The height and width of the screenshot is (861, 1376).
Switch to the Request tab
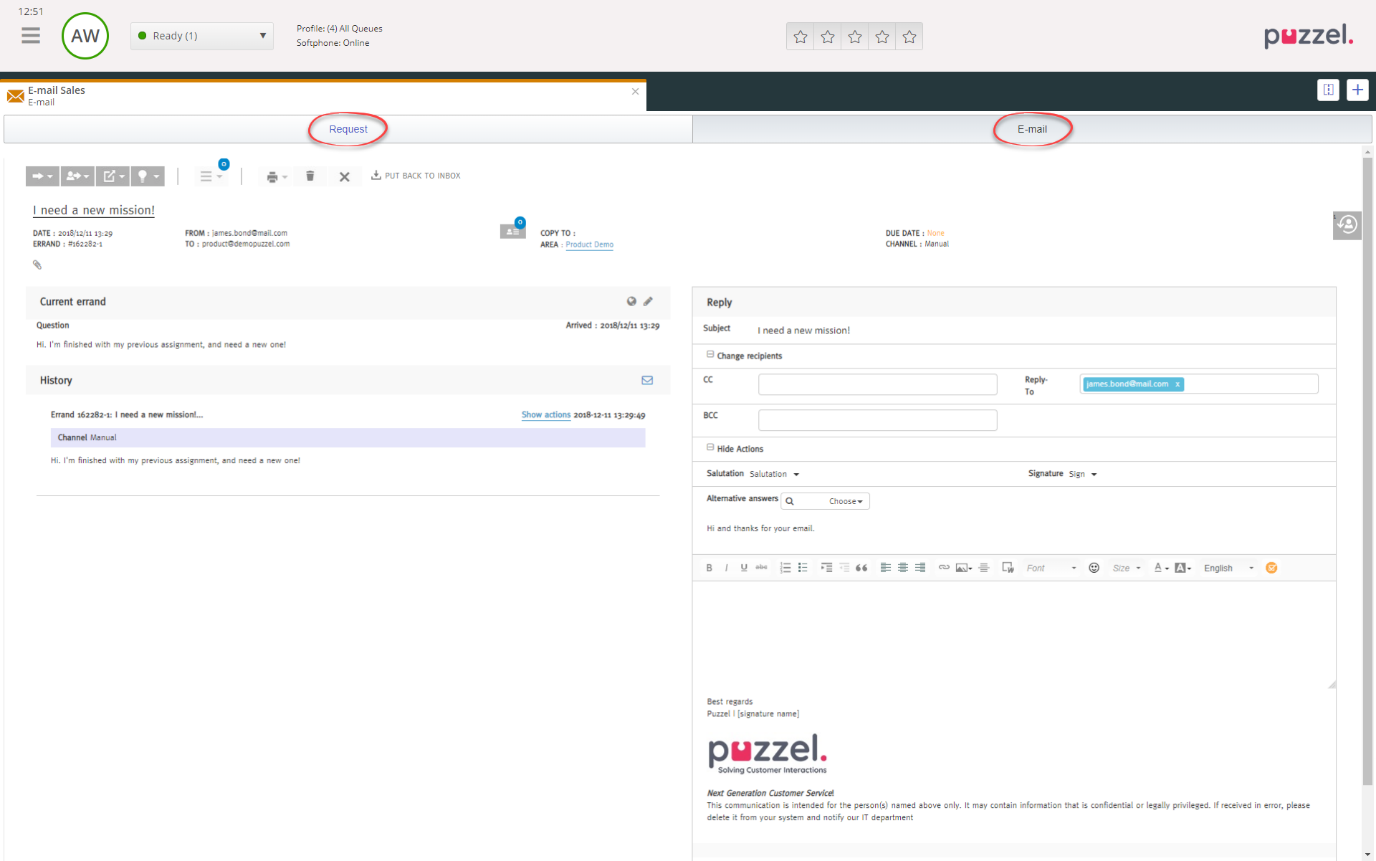[x=348, y=129]
